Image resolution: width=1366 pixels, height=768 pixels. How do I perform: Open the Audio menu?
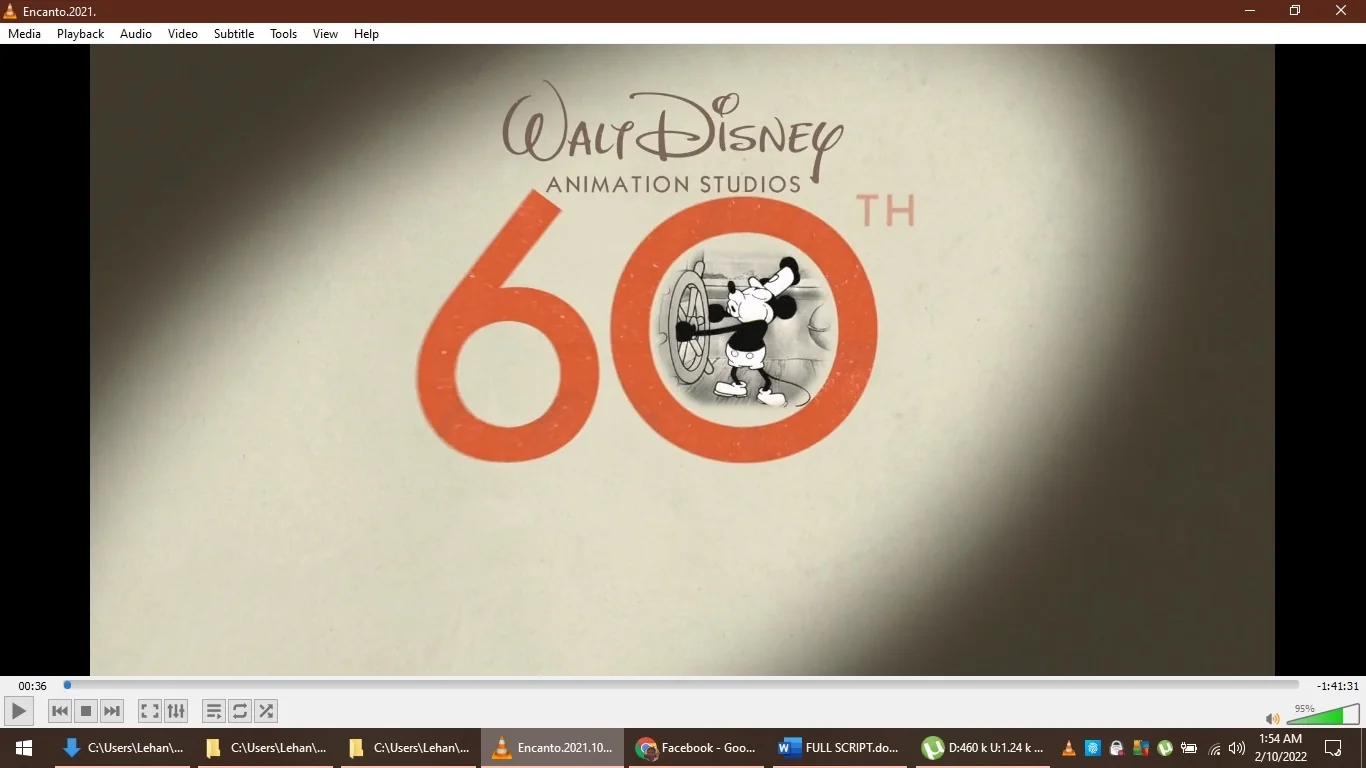(x=136, y=34)
